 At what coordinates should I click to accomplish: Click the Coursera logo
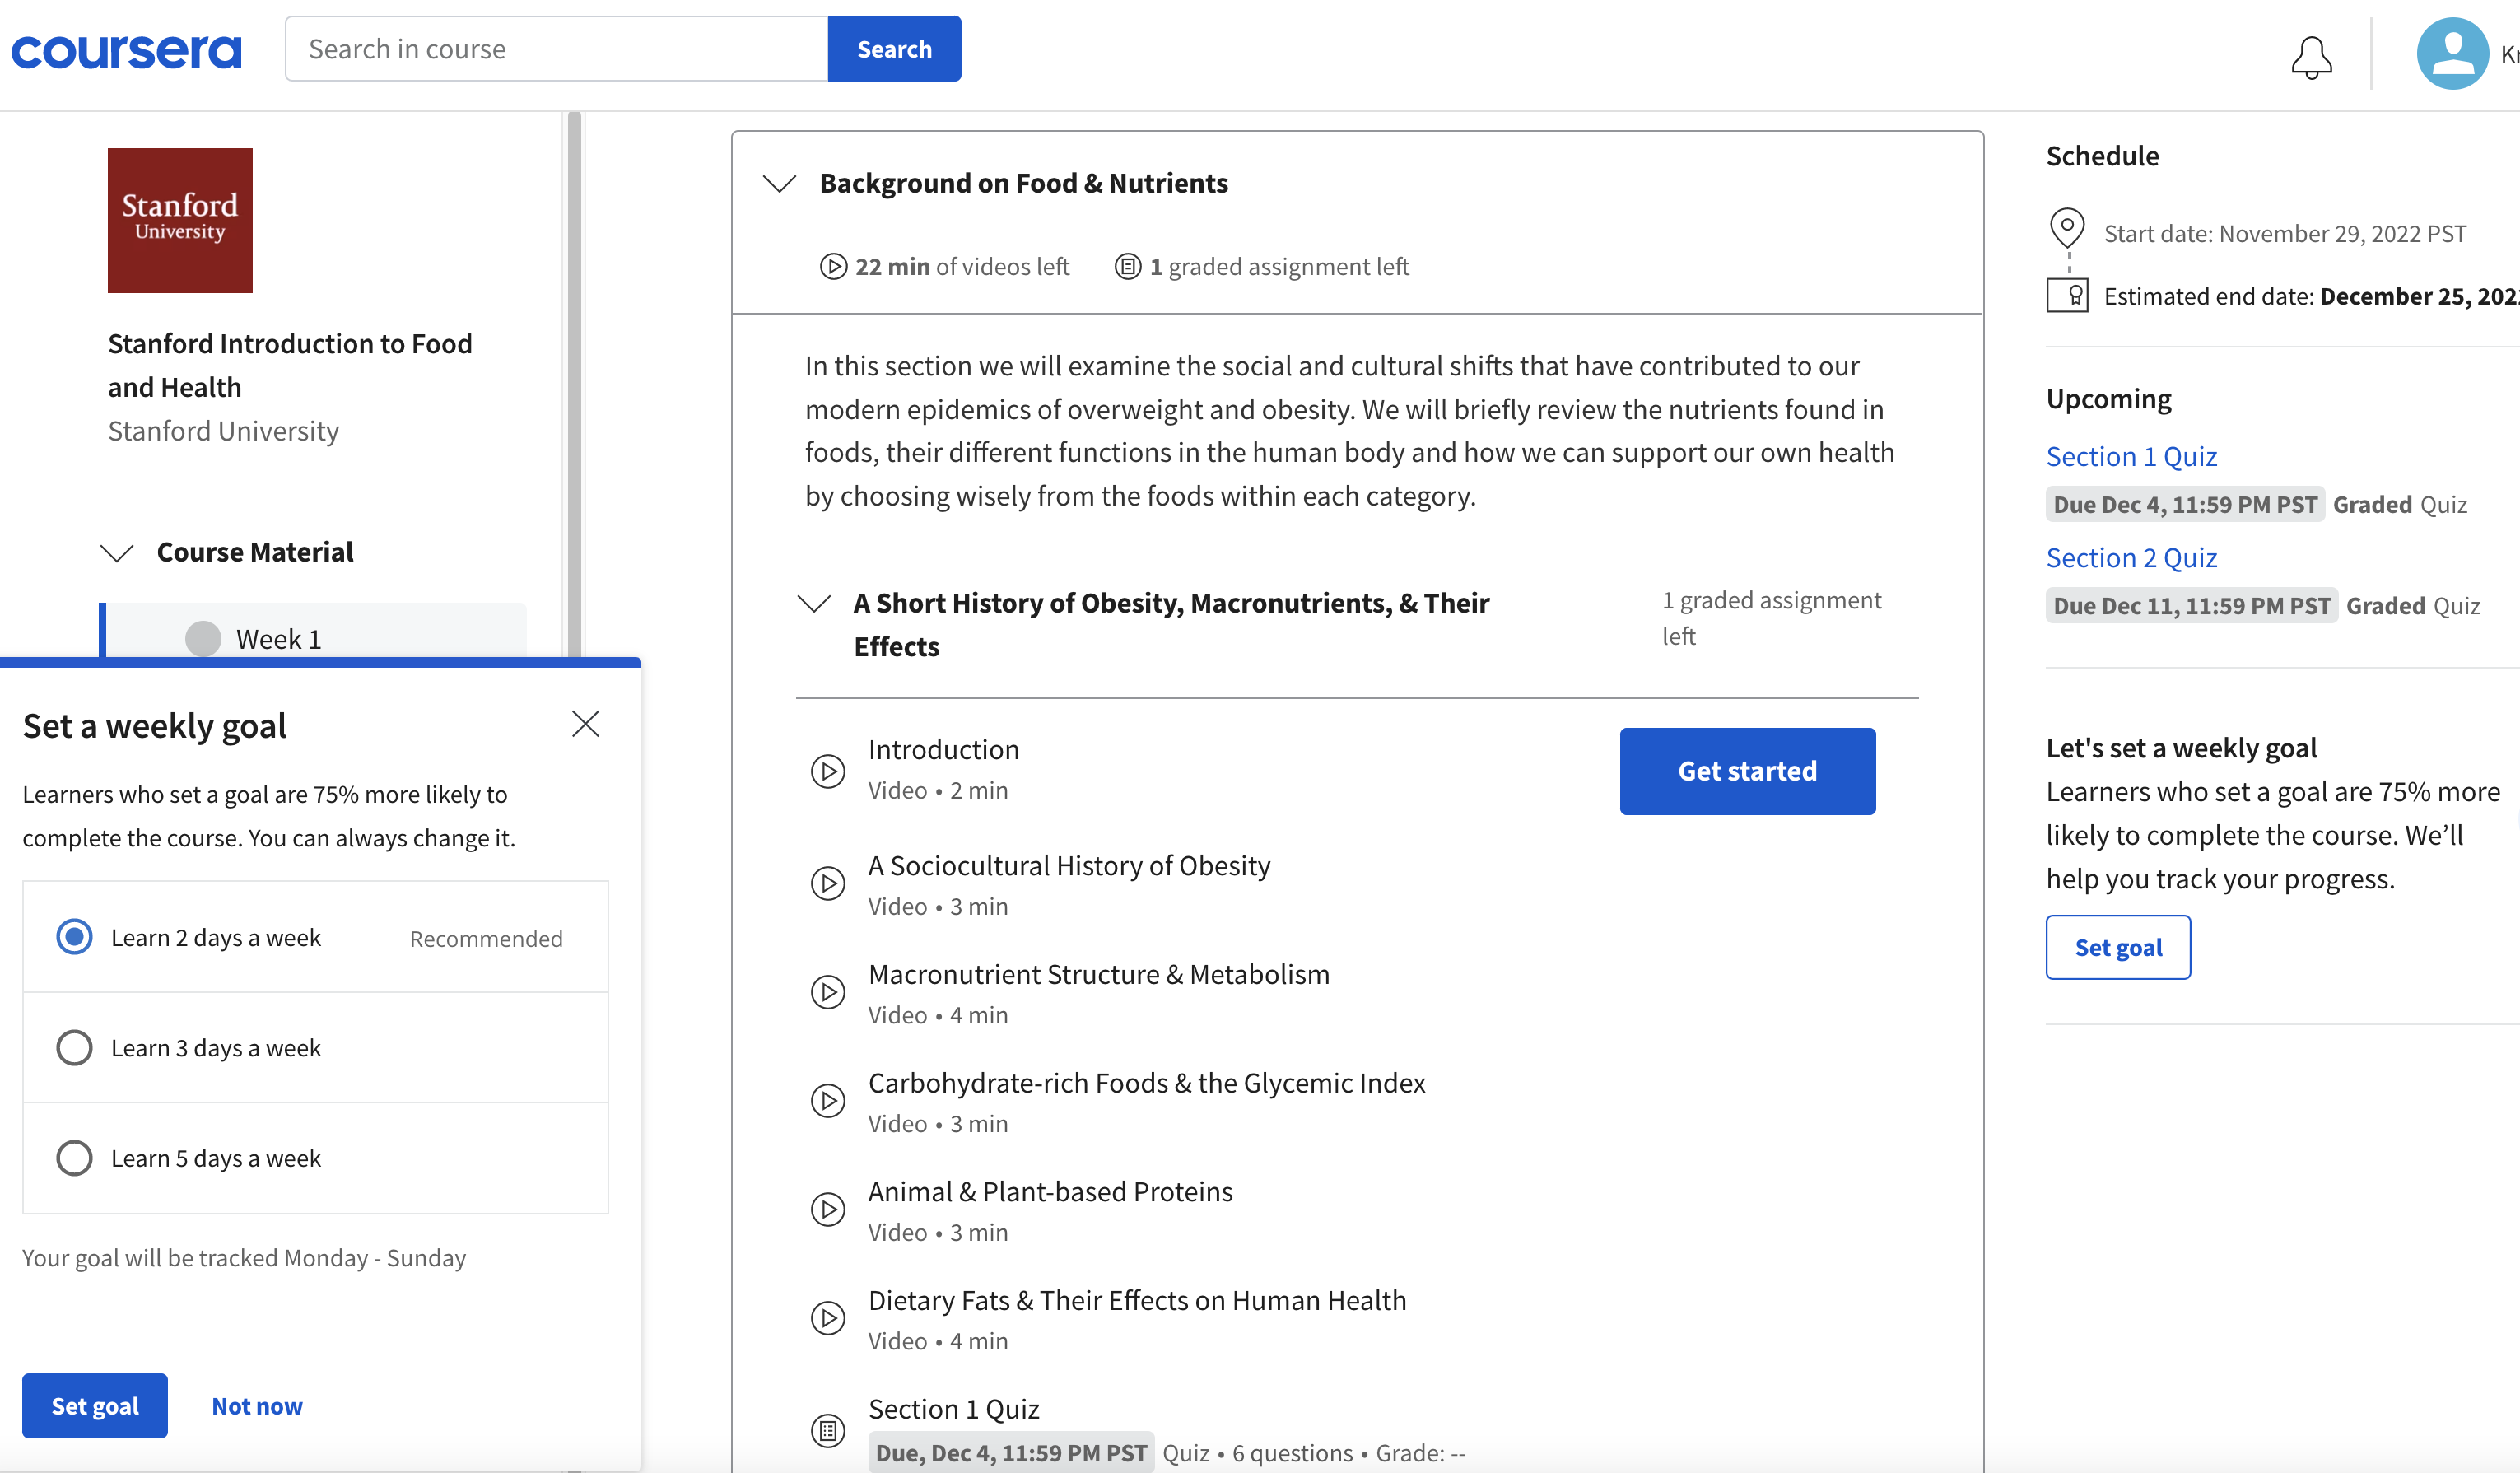click(x=126, y=50)
